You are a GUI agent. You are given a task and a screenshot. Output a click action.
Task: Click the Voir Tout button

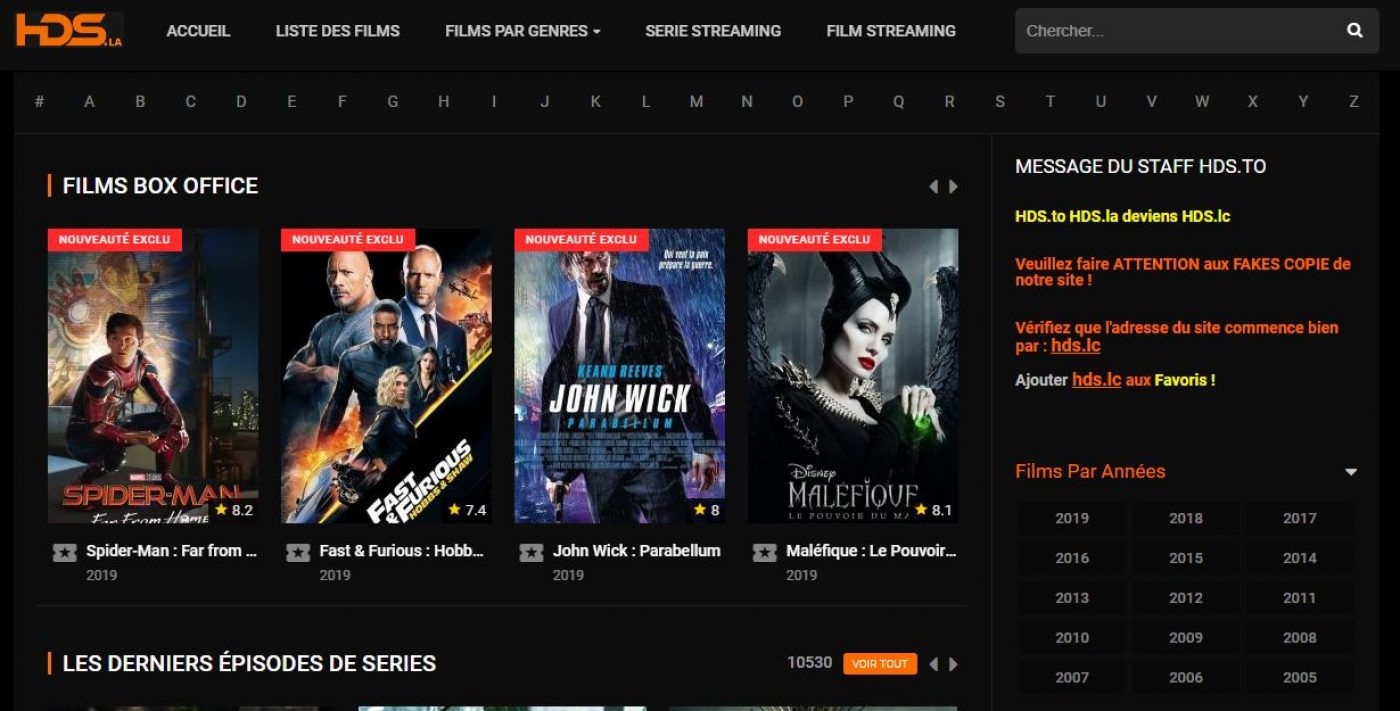click(880, 664)
